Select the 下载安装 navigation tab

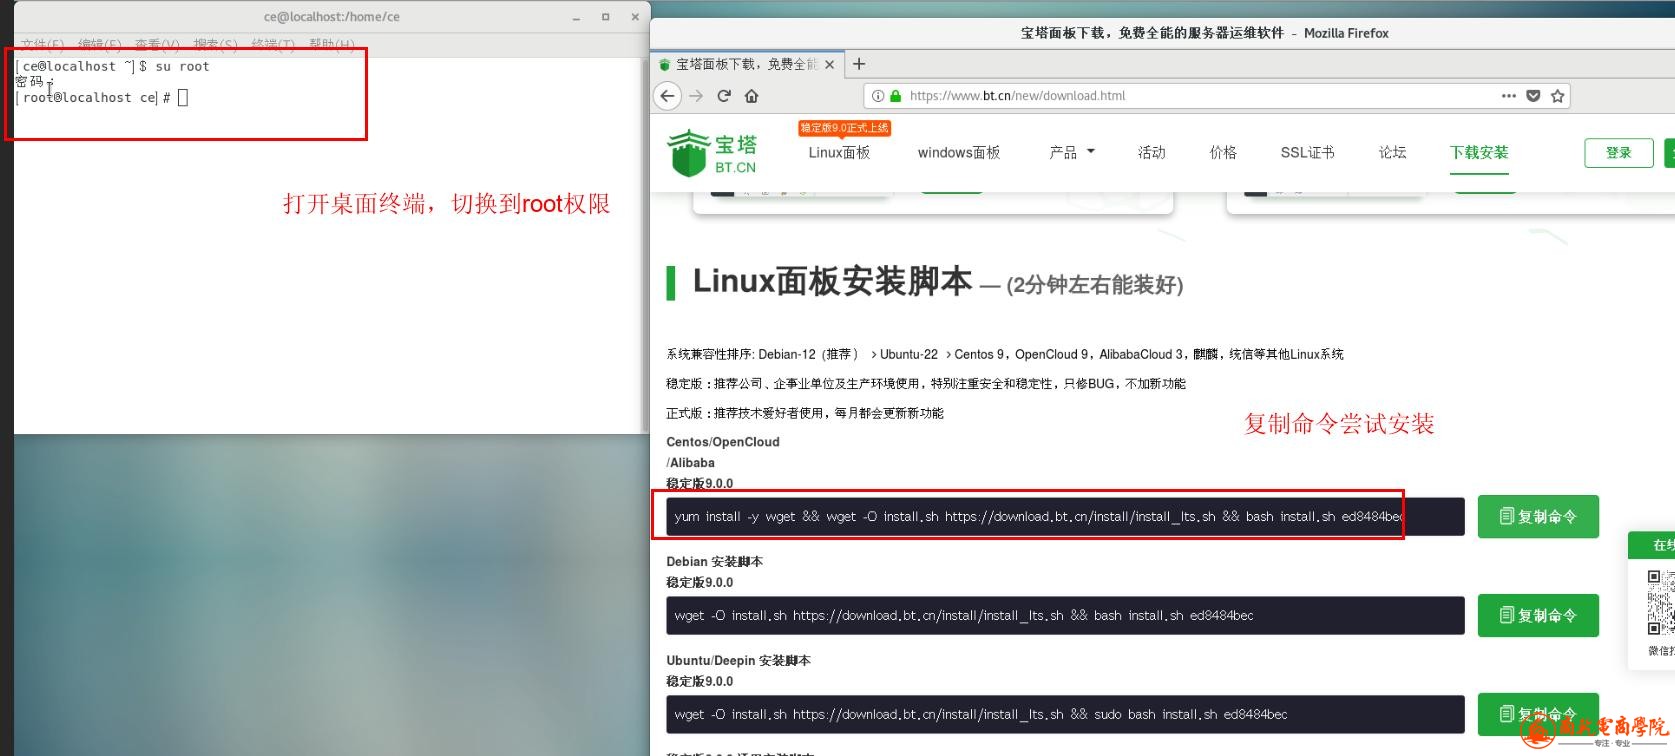point(1479,153)
